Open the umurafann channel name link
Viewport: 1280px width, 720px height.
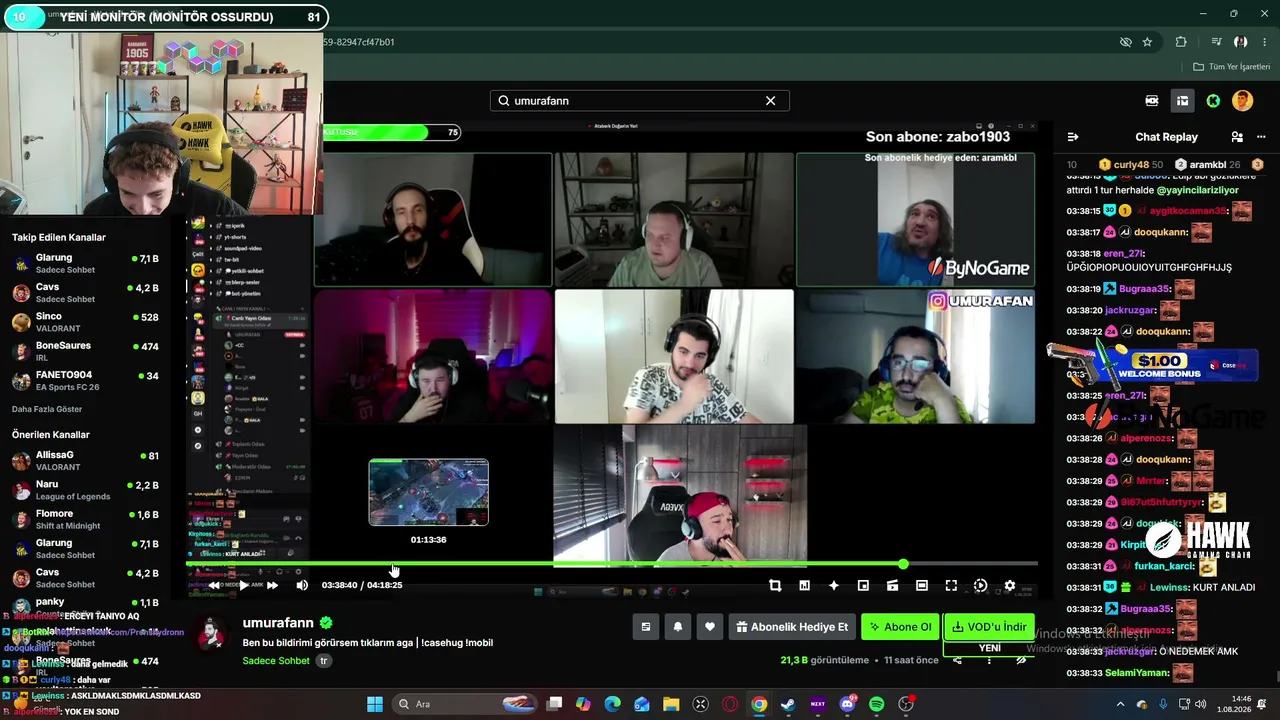(x=278, y=623)
